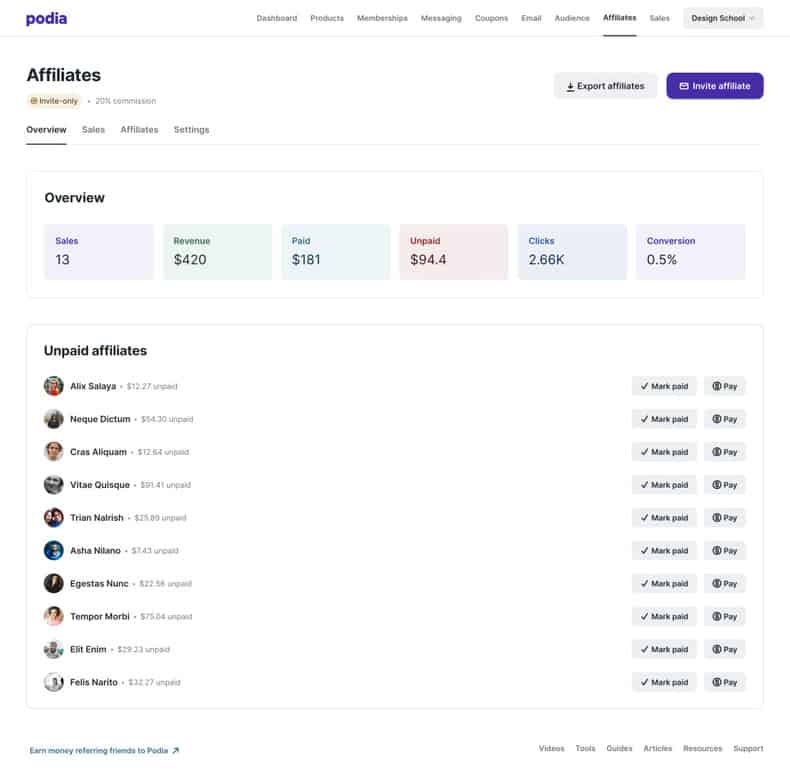This screenshot has height=784, width=790.
Task: Open Messaging in top navigation
Action: 441,18
